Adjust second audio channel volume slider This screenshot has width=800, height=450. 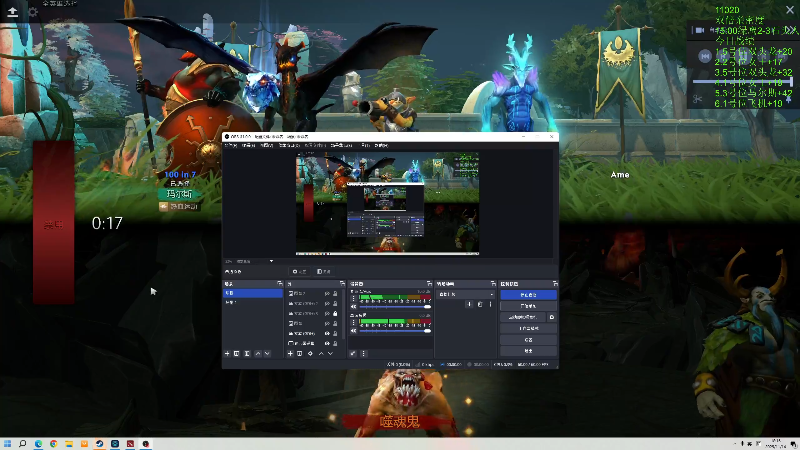[x=395, y=331]
